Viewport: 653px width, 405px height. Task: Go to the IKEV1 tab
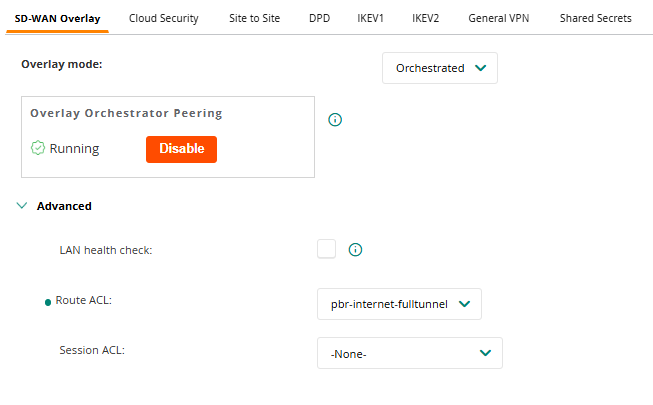pyautogui.click(x=370, y=18)
